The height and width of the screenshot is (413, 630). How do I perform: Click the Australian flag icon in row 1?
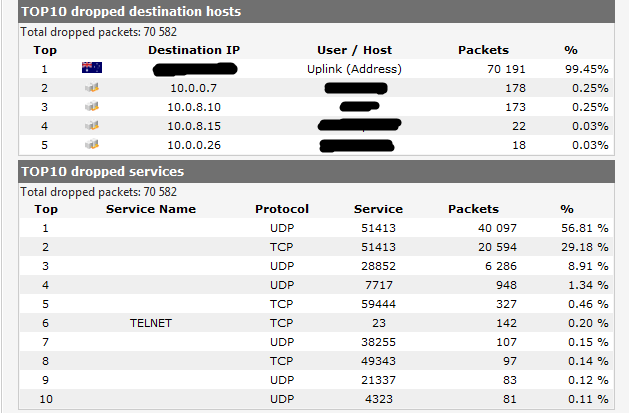click(92, 67)
